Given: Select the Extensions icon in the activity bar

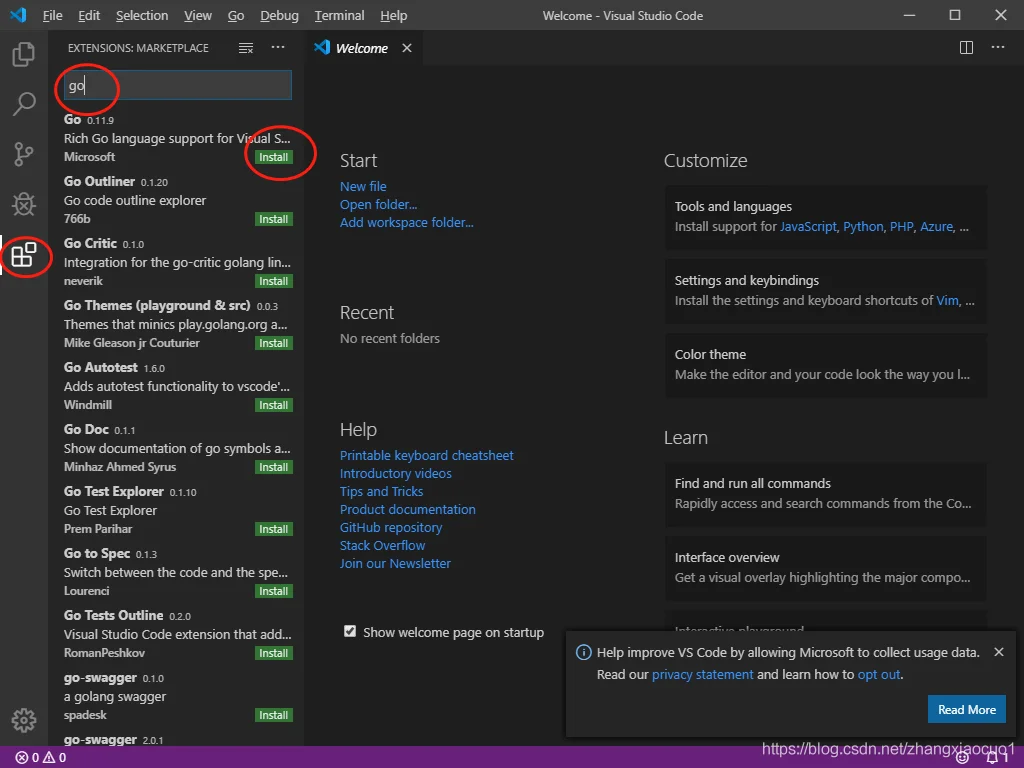Looking at the screenshot, I should [24, 255].
